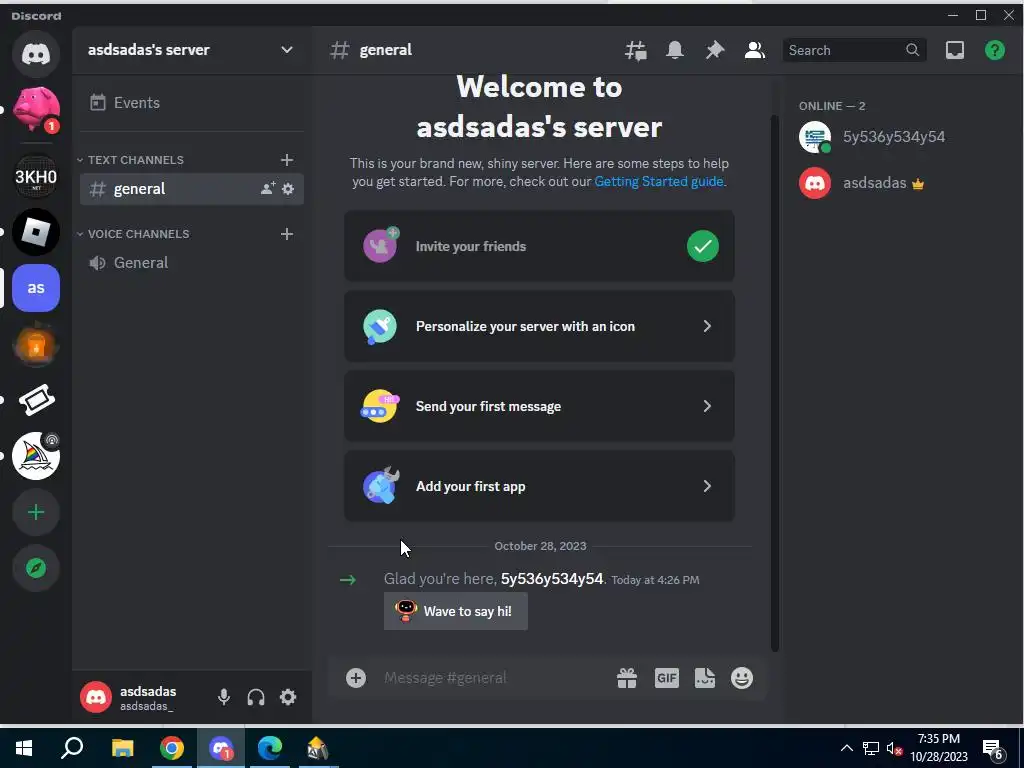Show hidden system tray icons
Image resolution: width=1024 pixels, height=768 pixels.
point(846,748)
